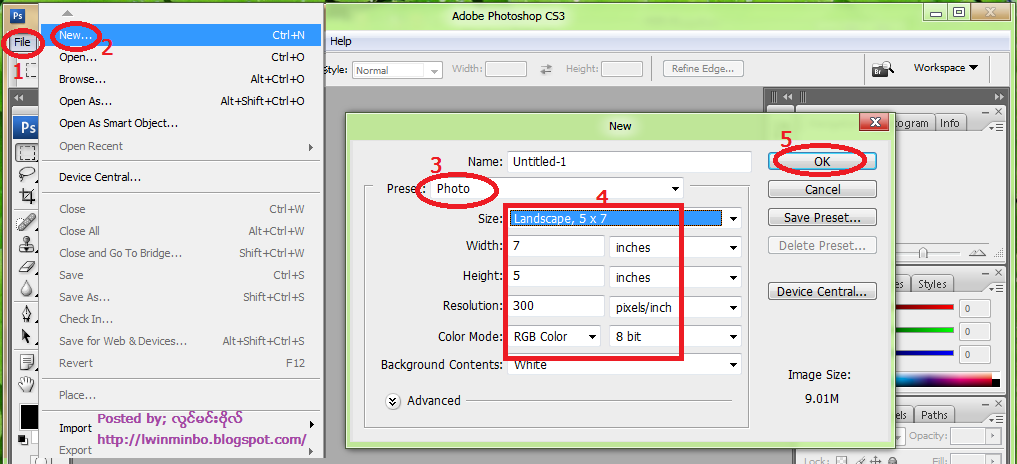Select the Rectangular Marquee tool
The width and height of the screenshot is (1017, 464).
pyautogui.click(x=26, y=153)
